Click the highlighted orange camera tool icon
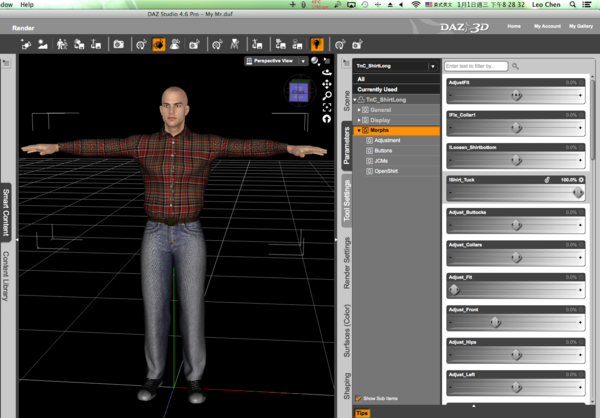This screenshot has width=600, height=418. pos(159,44)
